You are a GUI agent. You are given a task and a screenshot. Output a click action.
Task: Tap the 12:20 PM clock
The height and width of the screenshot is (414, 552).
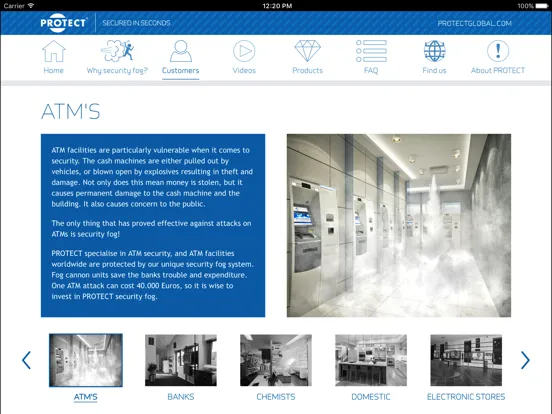point(277,6)
